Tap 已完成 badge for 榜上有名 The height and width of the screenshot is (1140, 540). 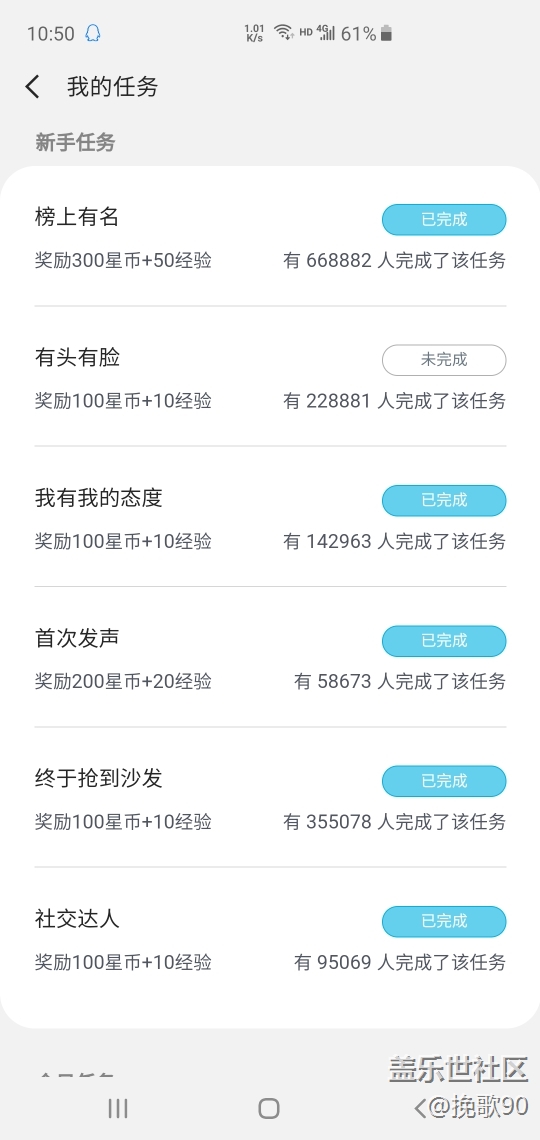pyautogui.click(x=444, y=220)
